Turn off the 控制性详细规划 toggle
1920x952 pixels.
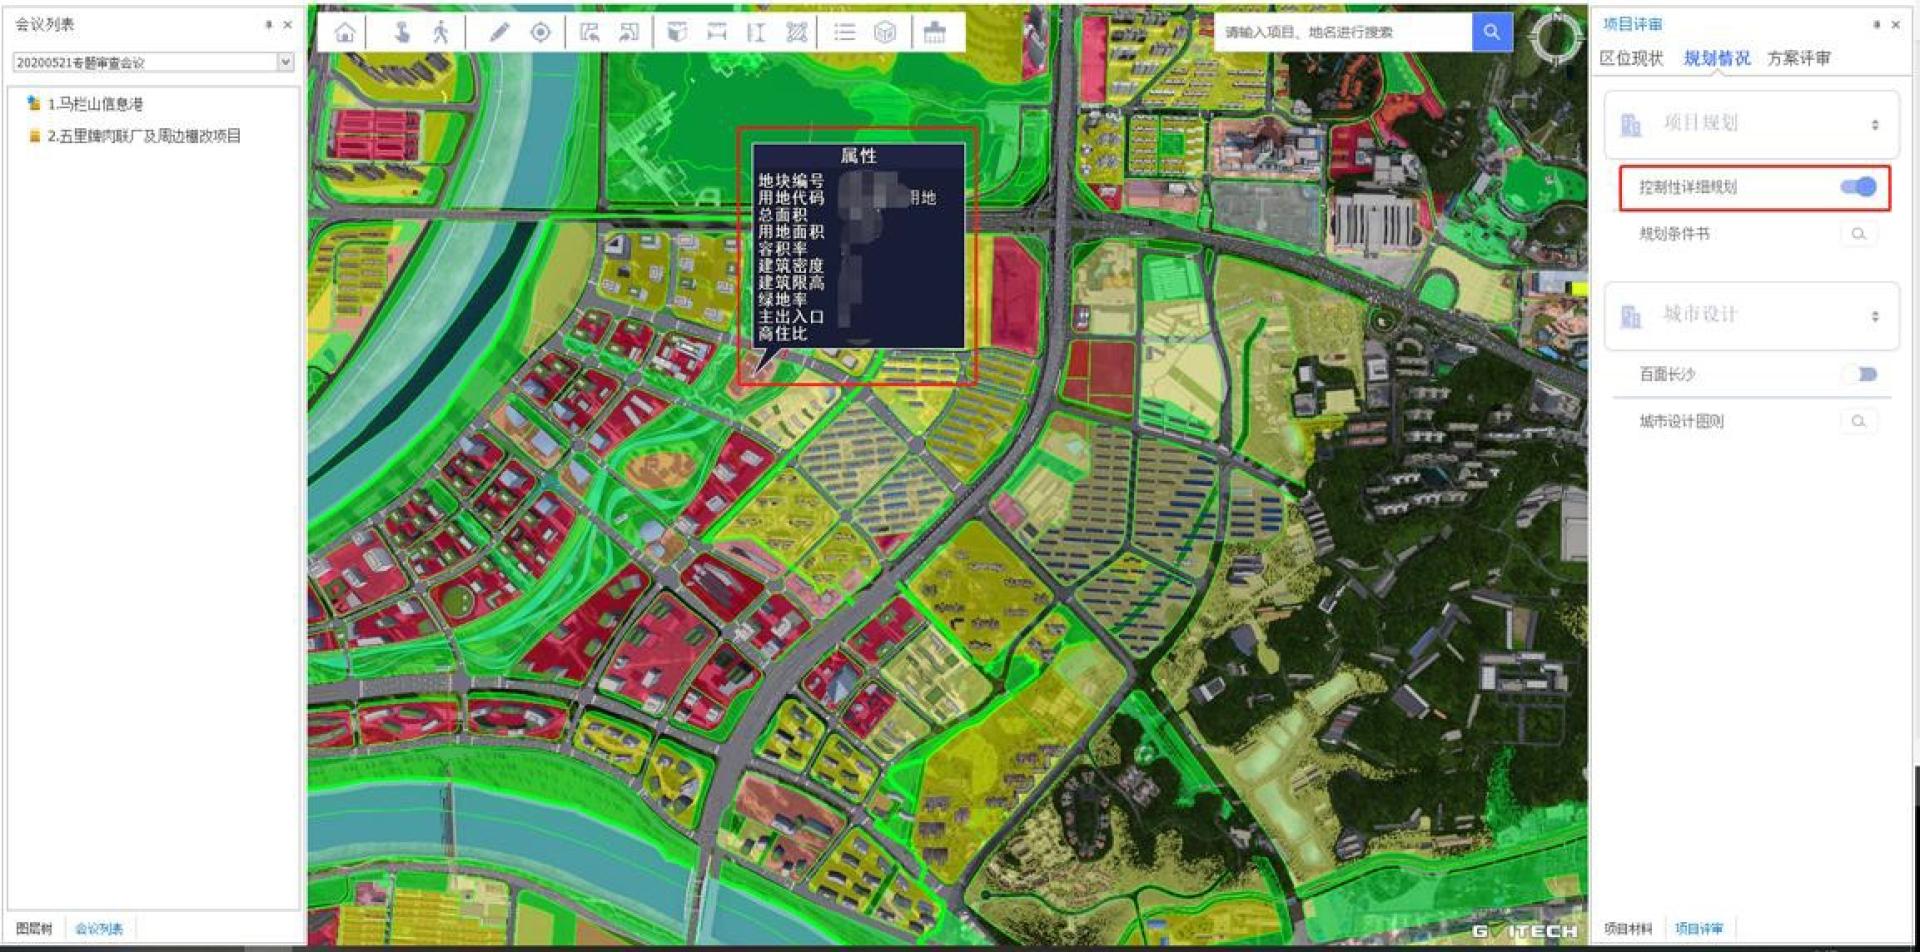tap(1858, 187)
